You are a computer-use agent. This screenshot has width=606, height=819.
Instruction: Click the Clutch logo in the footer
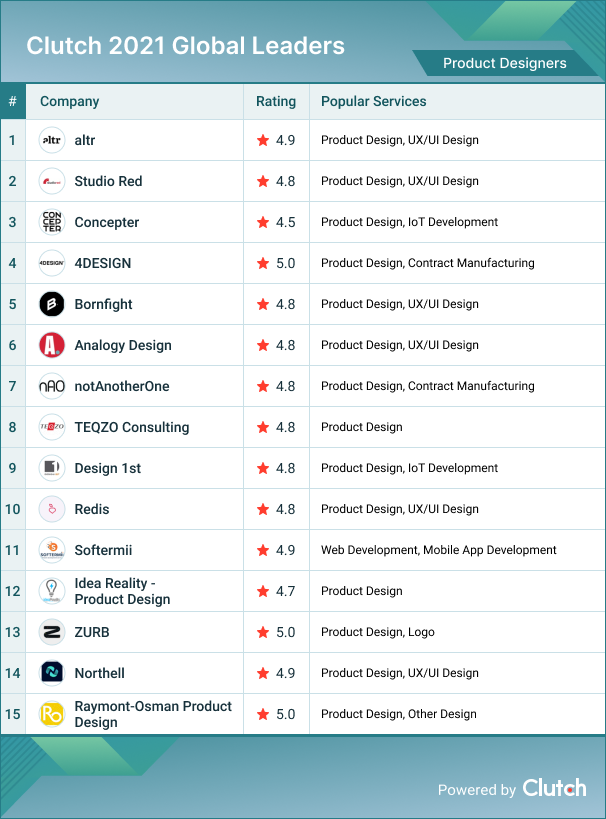[x=554, y=788]
